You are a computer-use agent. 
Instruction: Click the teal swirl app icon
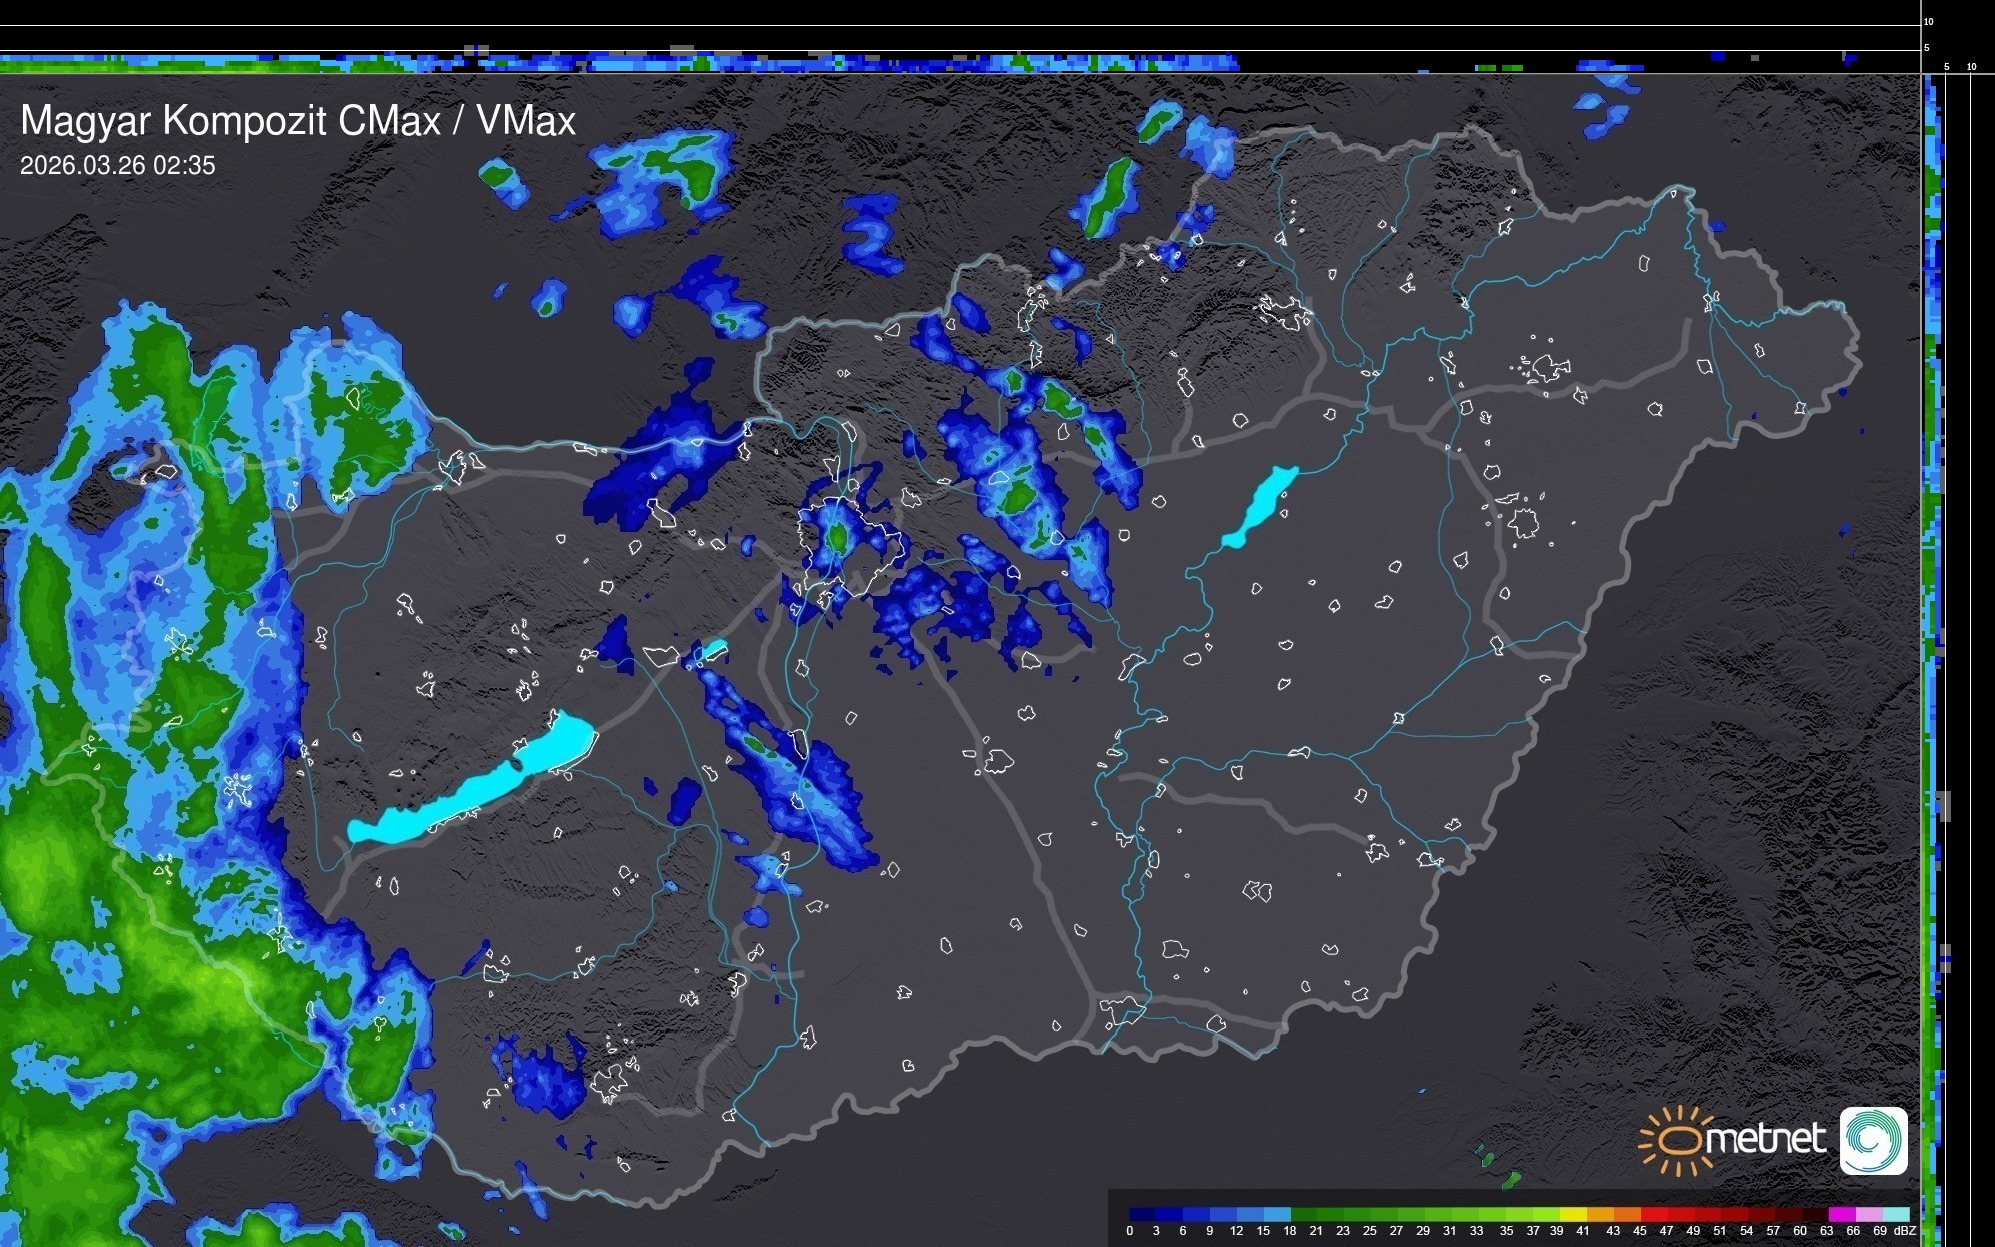pyautogui.click(x=1873, y=1140)
